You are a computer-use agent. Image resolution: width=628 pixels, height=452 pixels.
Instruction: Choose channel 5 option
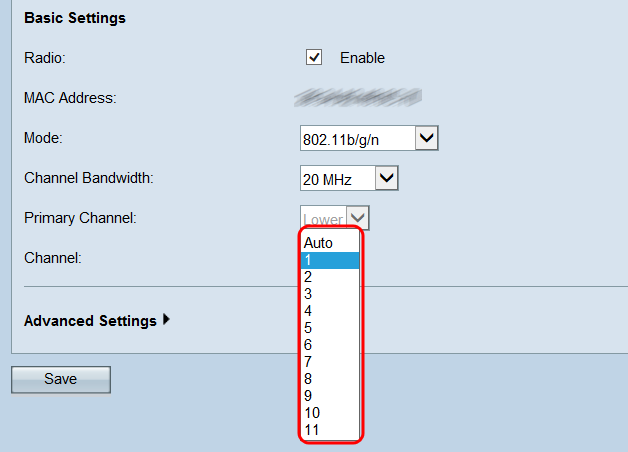pyautogui.click(x=330, y=328)
